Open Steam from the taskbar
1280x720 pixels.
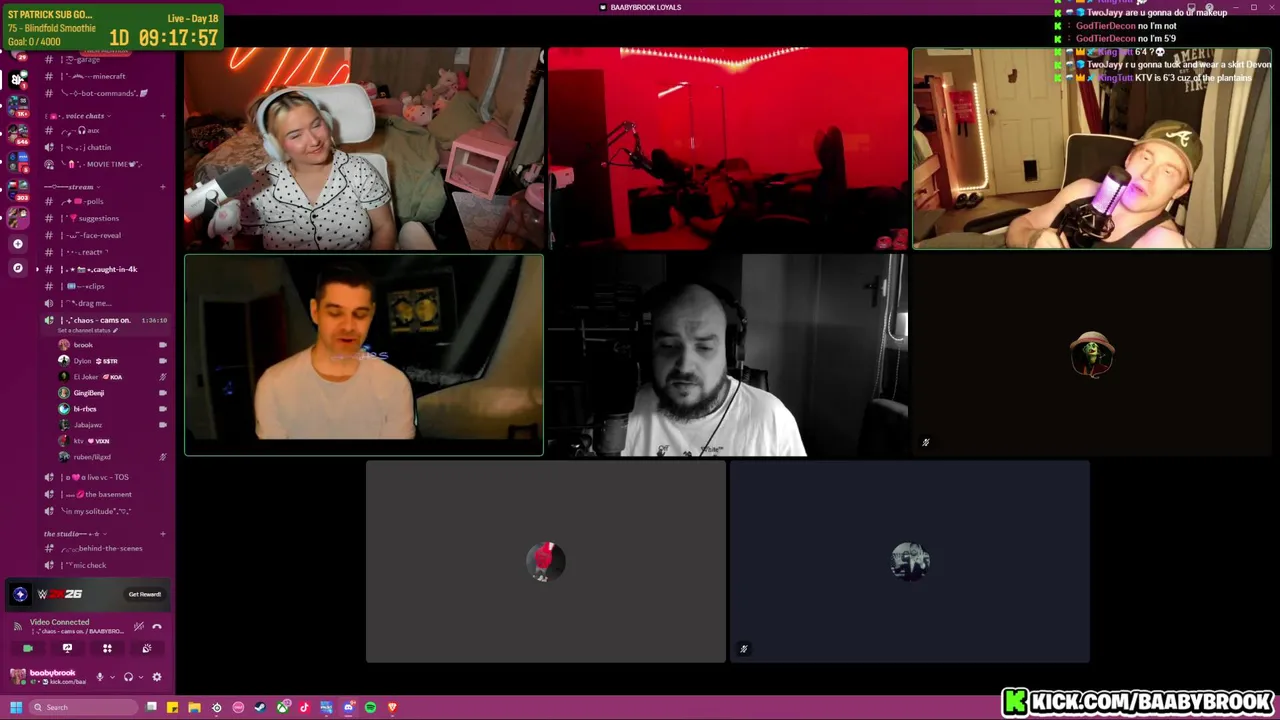pos(260,707)
